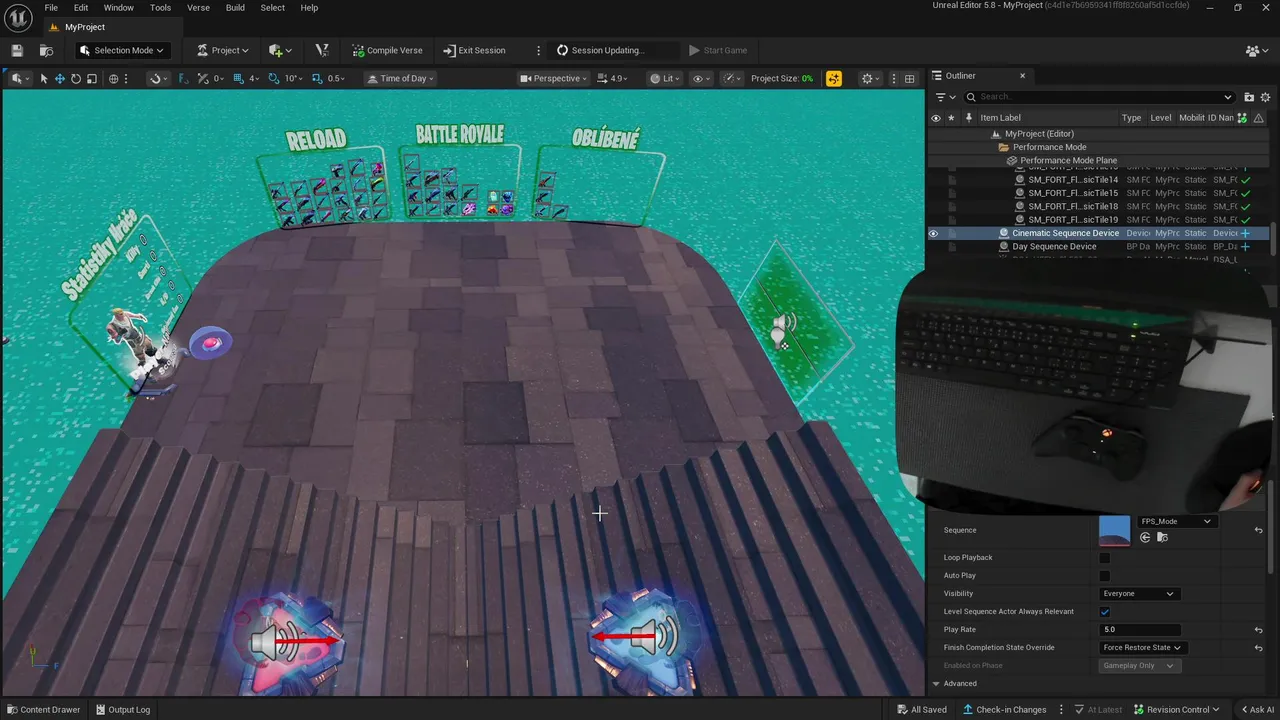Viewport: 1280px width, 720px height.
Task: Click the Sequence asset thumbnail
Action: [x=1114, y=530]
